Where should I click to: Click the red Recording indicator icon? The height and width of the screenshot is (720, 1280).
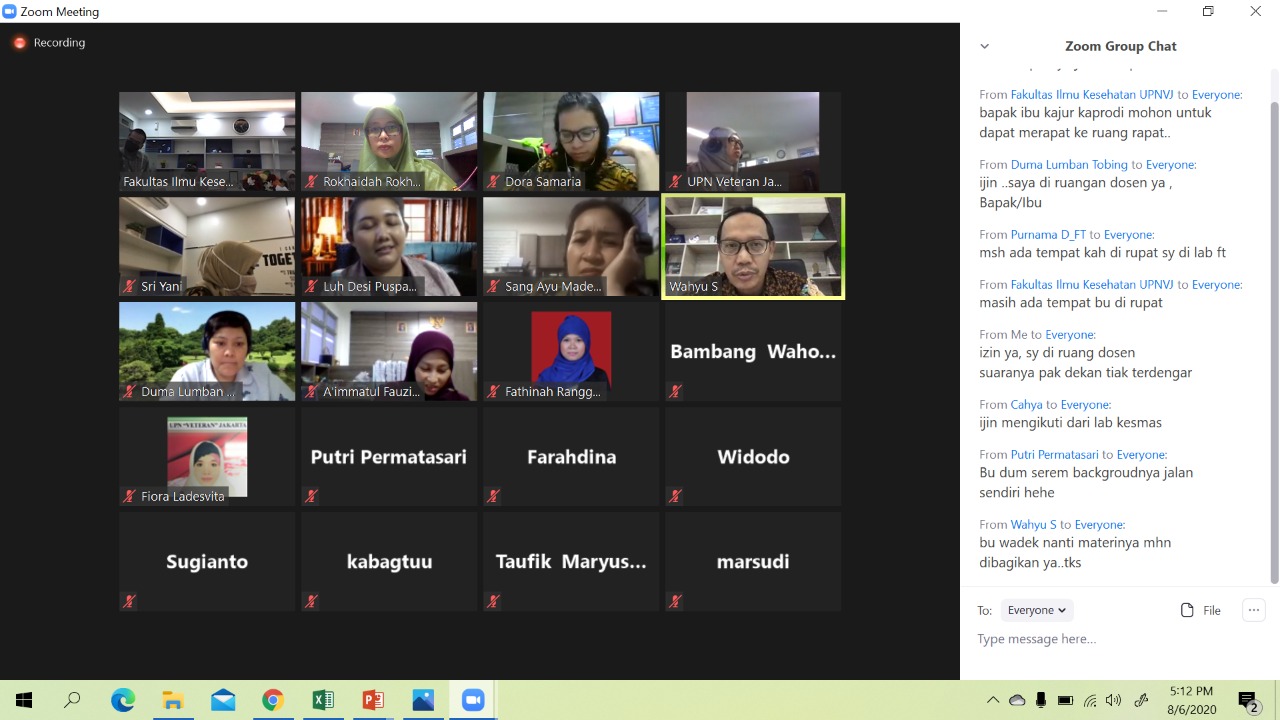(19, 43)
